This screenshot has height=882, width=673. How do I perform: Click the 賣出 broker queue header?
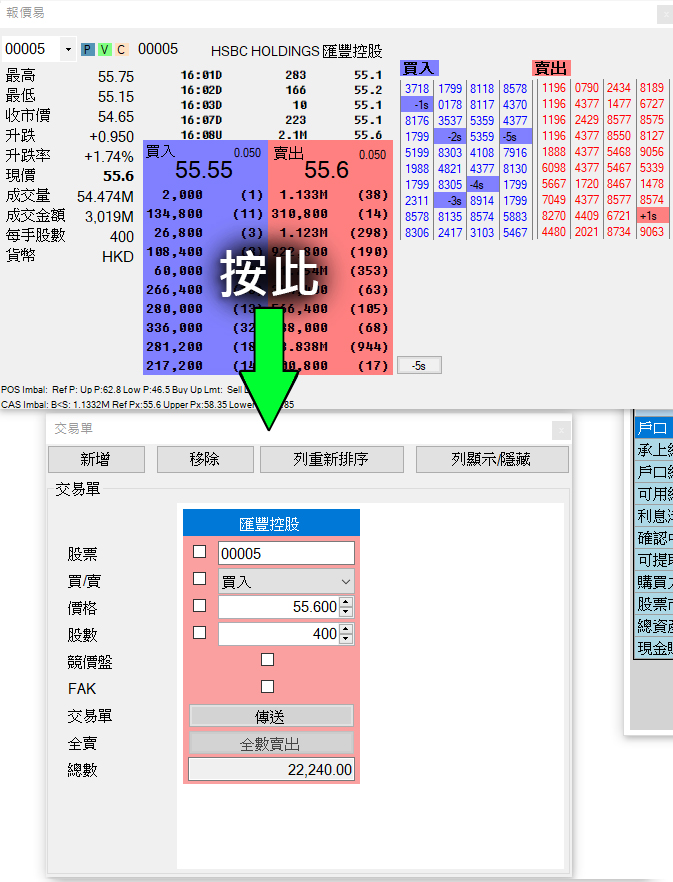(x=551, y=69)
